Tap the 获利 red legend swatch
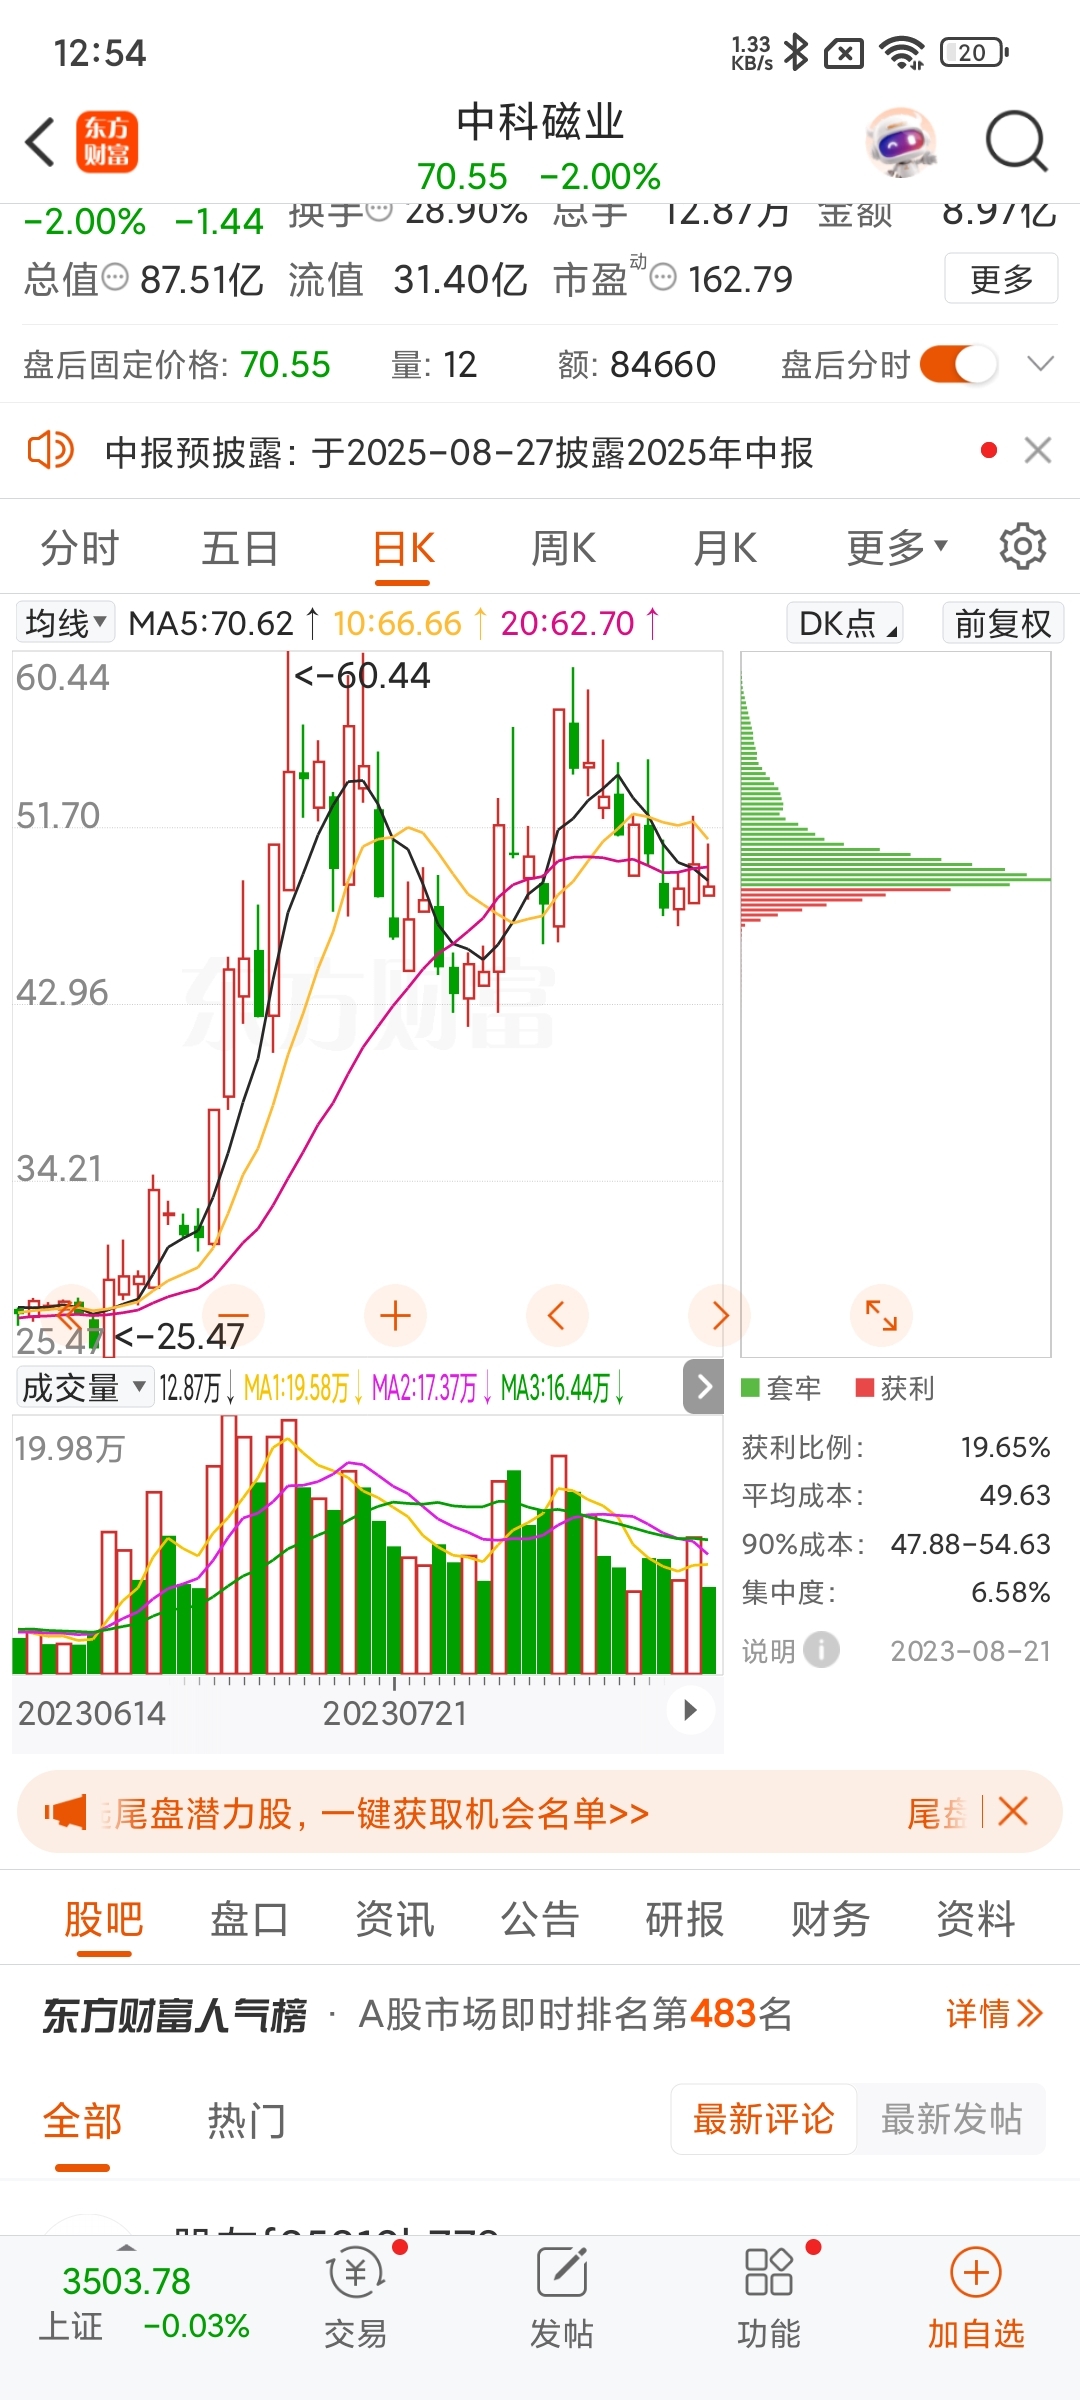The image size is (1080, 2400). pyautogui.click(x=865, y=1388)
